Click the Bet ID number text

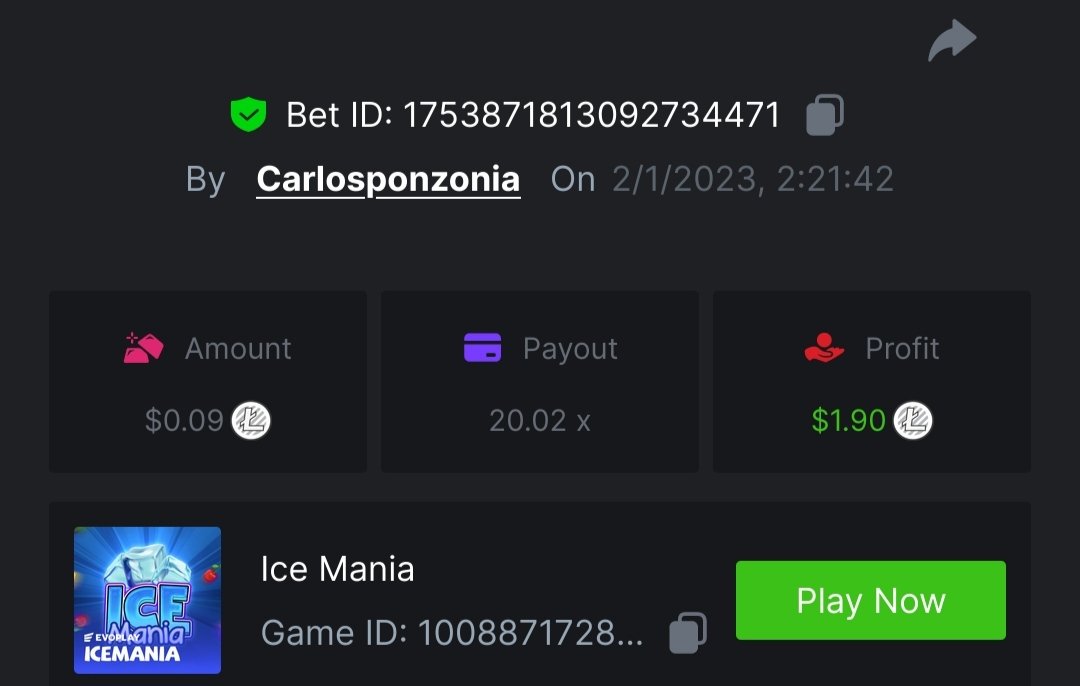[x=591, y=115]
